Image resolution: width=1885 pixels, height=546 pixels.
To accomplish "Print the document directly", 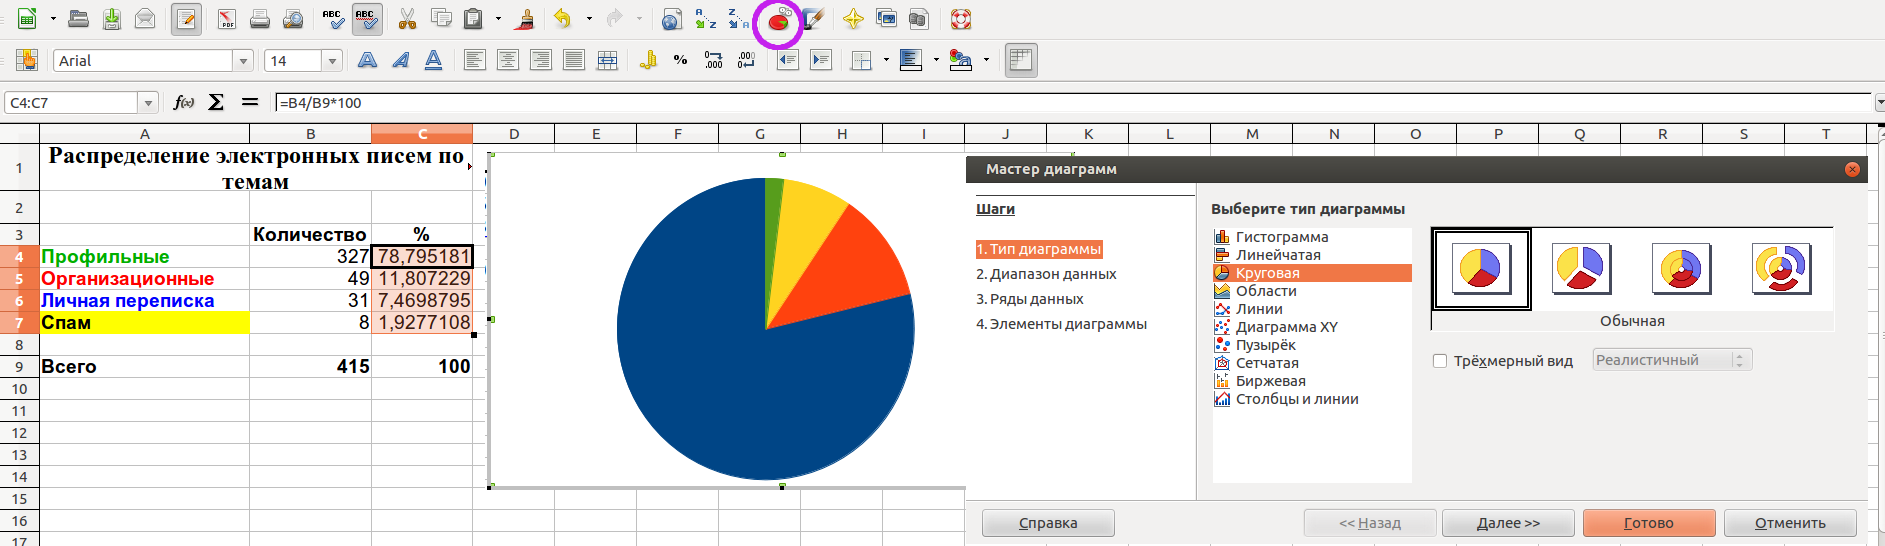I will coord(260,19).
